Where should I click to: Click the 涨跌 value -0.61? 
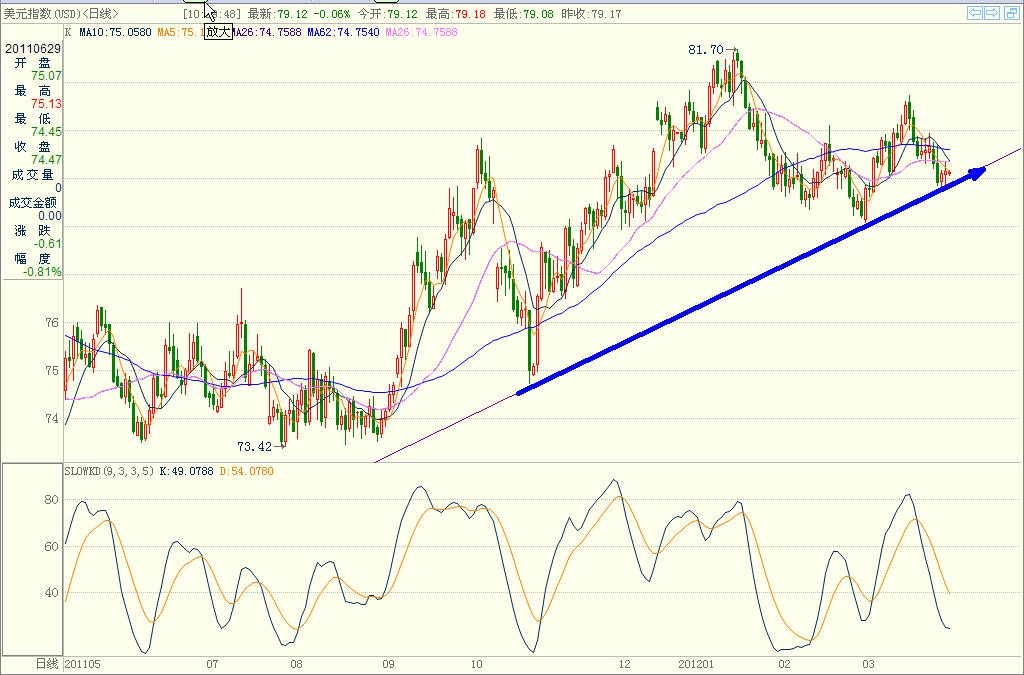coord(48,244)
